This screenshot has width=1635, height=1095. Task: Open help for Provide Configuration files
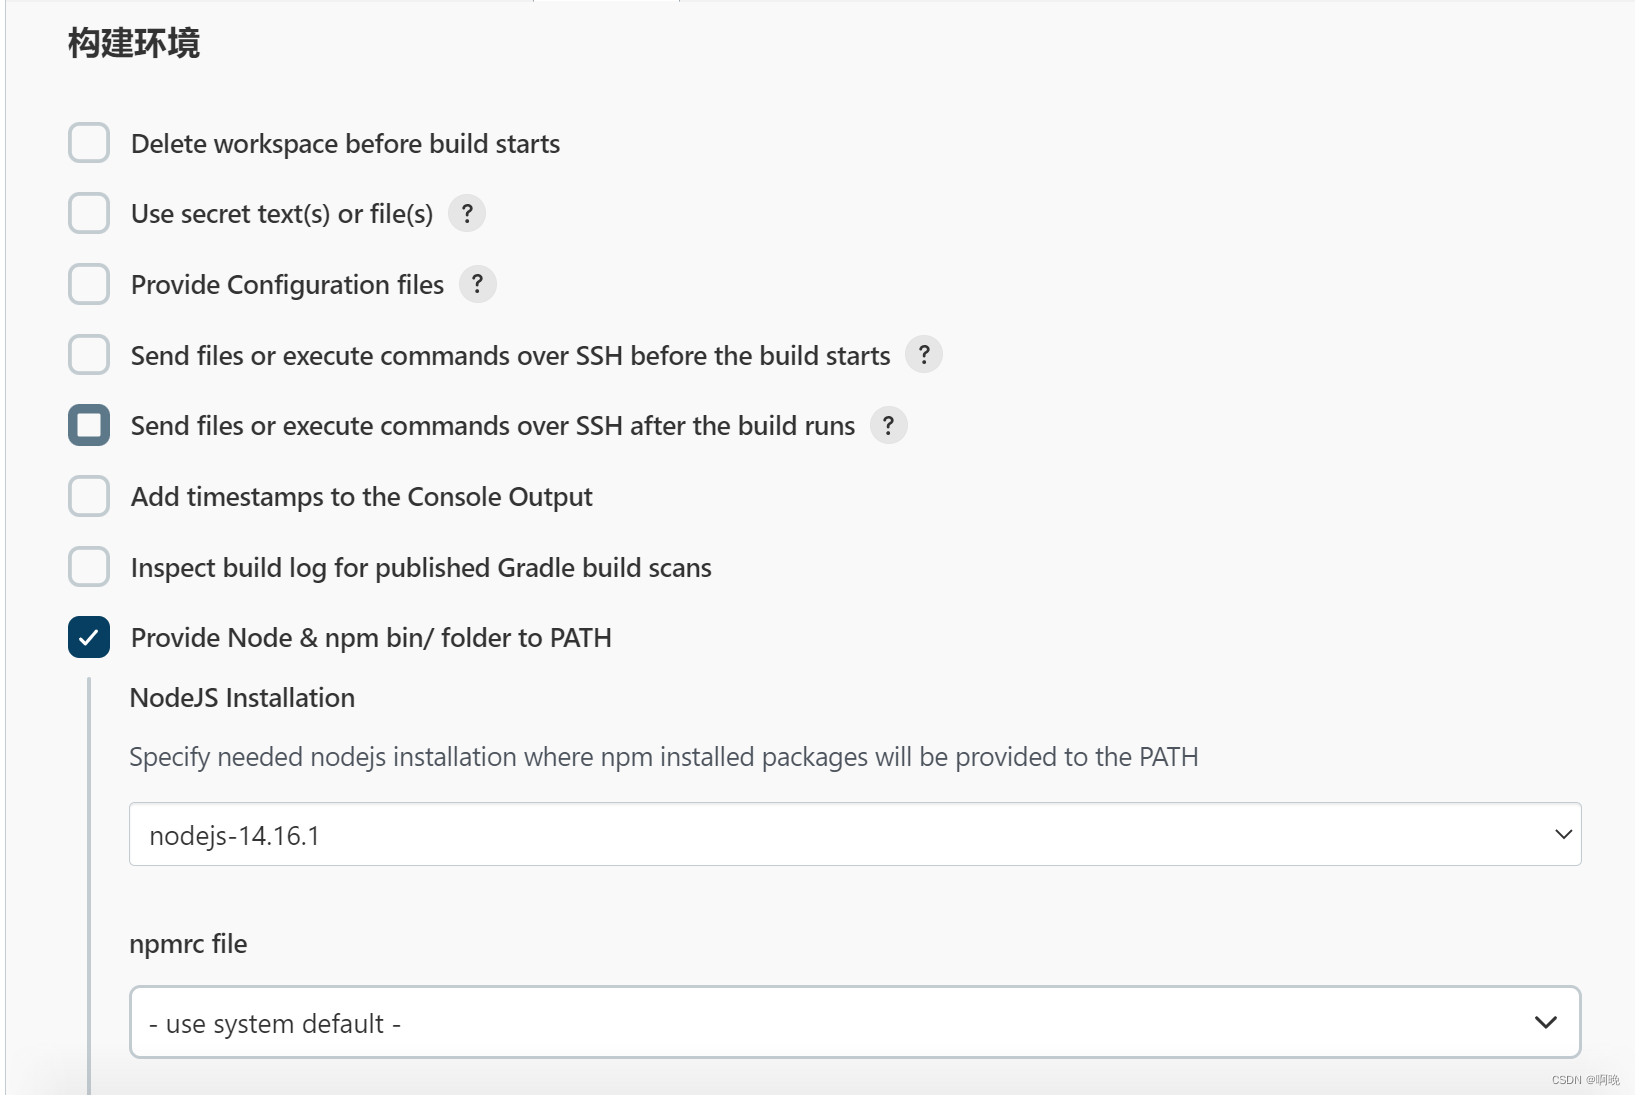pos(477,285)
